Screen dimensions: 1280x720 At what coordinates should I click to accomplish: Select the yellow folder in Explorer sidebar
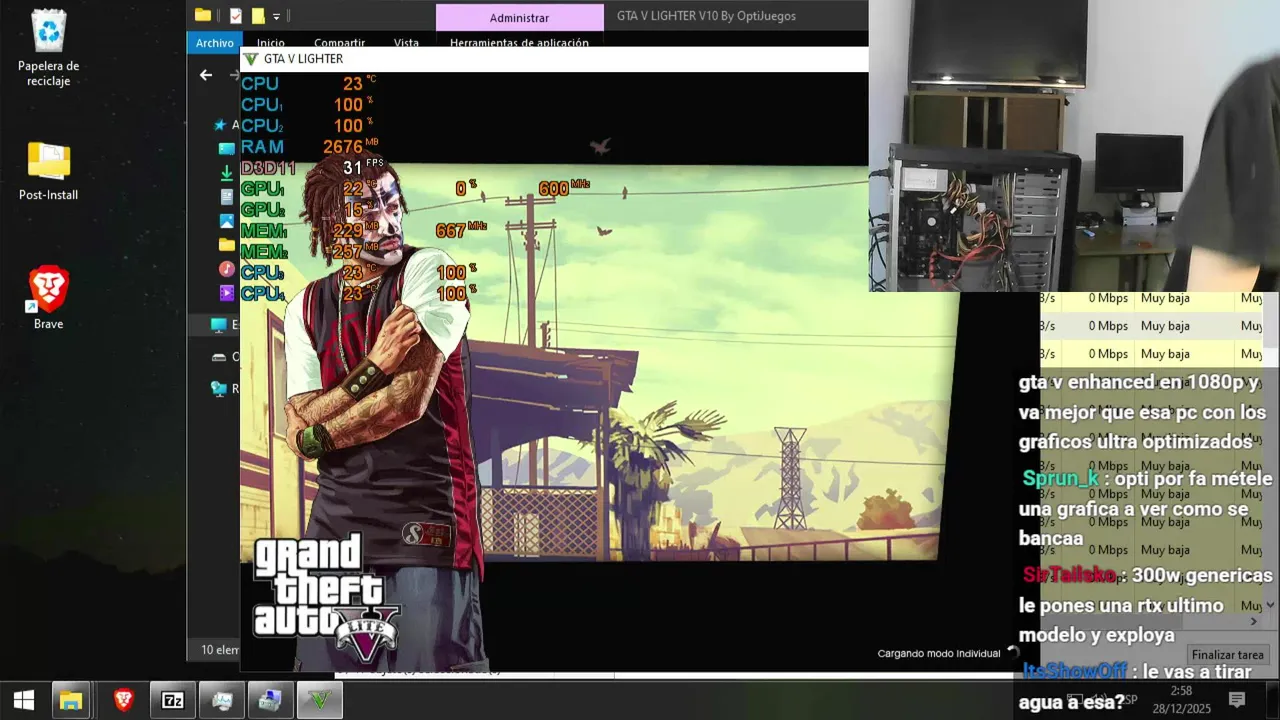[227, 245]
